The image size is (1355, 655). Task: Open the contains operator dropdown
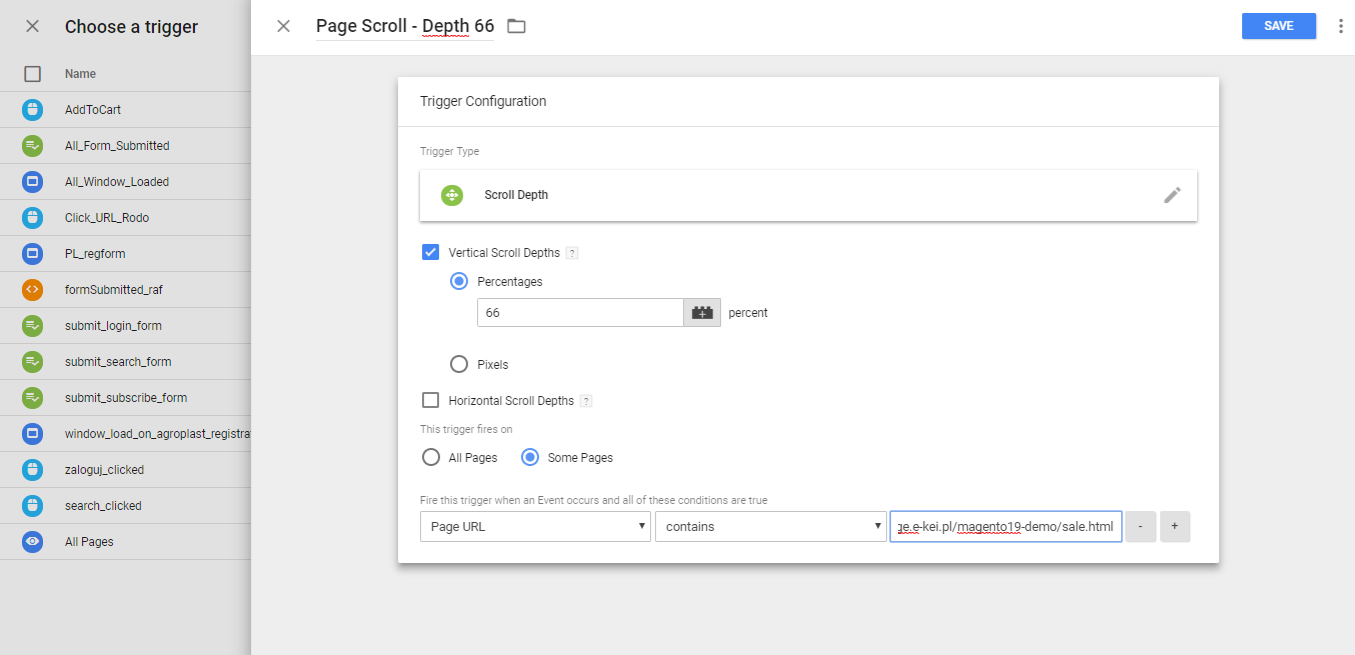pyautogui.click(x=770, y=526)
